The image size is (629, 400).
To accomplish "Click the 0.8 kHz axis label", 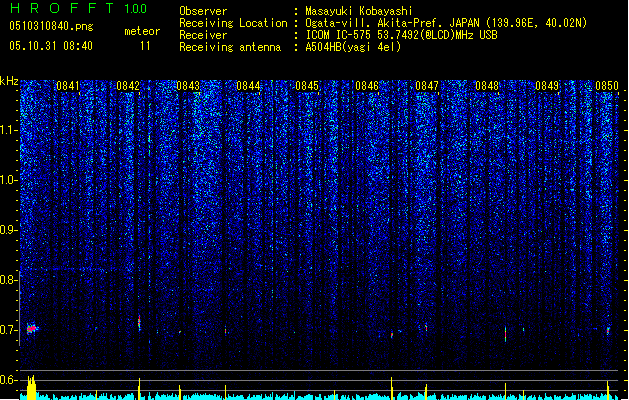I will click(8, 280).
